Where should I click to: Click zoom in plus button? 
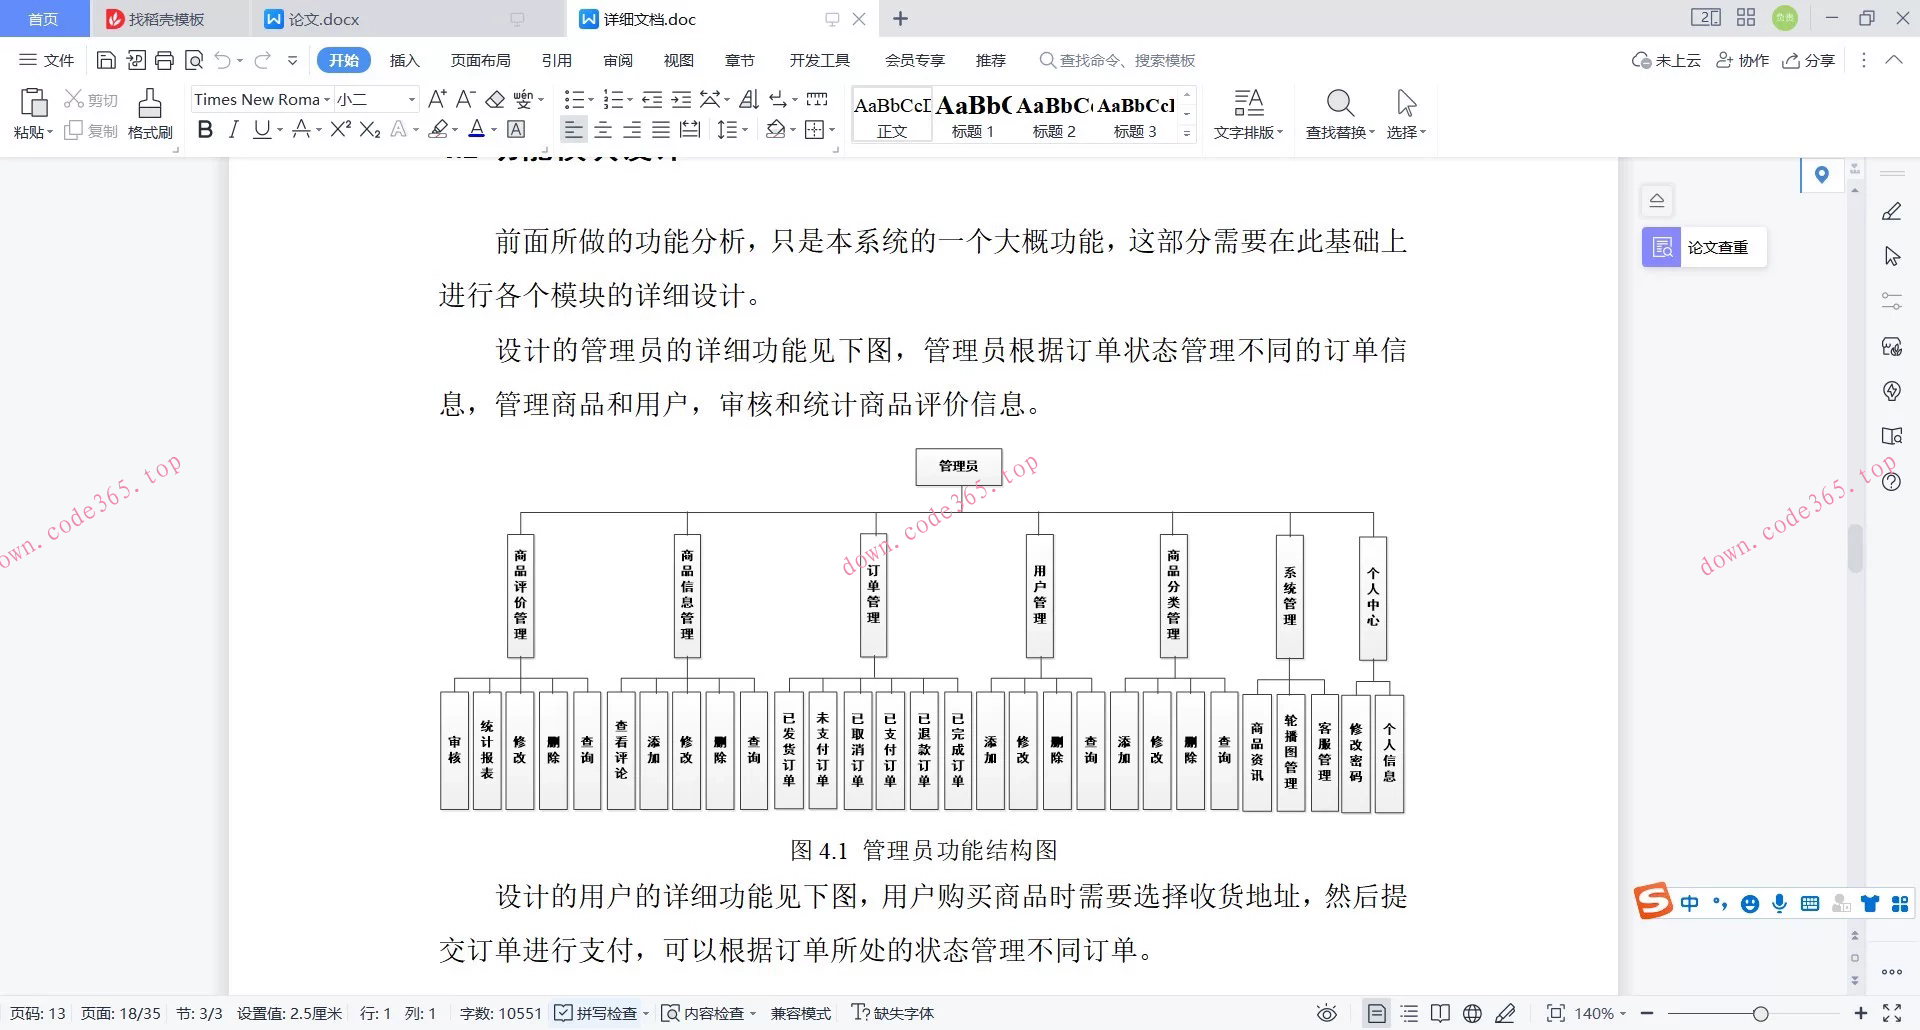(x=1860, y=1013)
